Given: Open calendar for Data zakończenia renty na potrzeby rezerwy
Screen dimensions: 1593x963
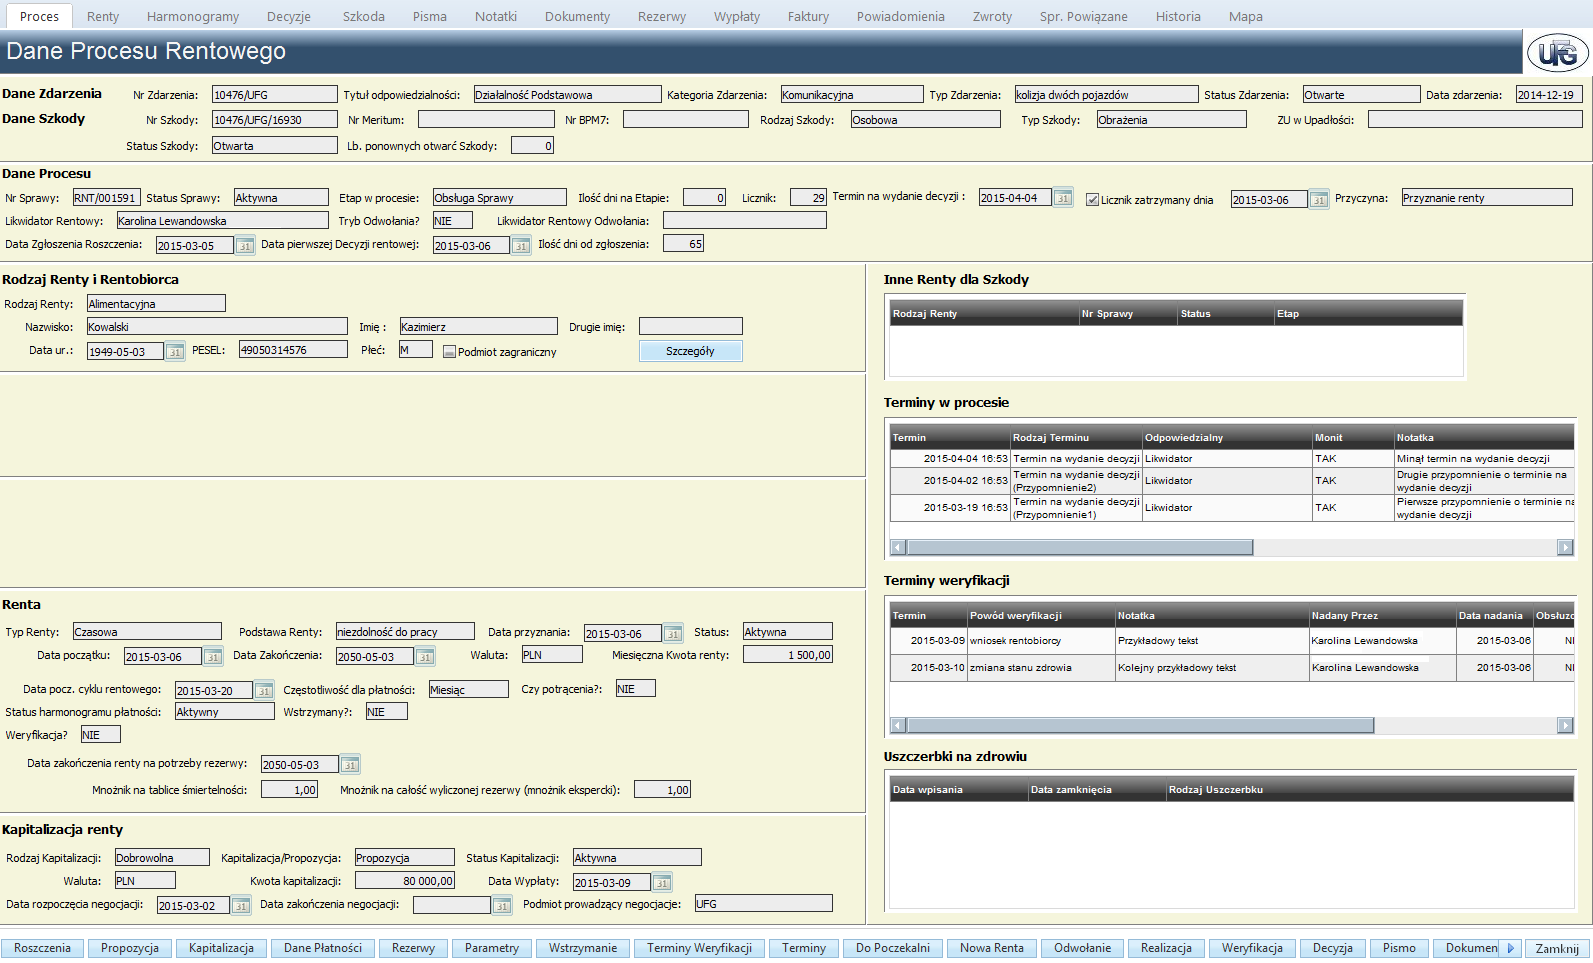Looking at the screenshot, I should pos(350,765).
